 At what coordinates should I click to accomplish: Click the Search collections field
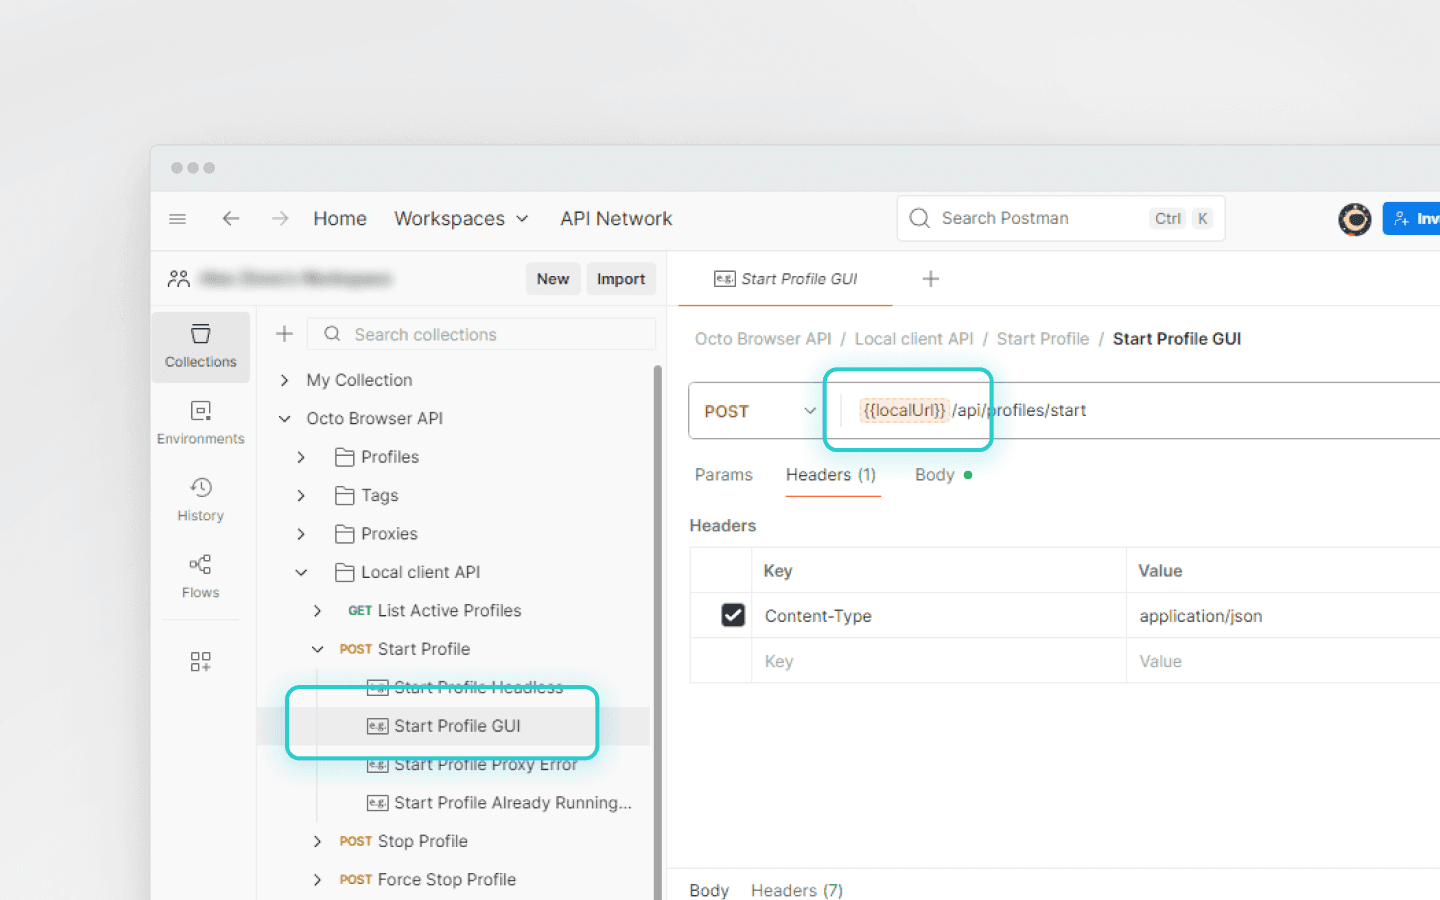481,334
